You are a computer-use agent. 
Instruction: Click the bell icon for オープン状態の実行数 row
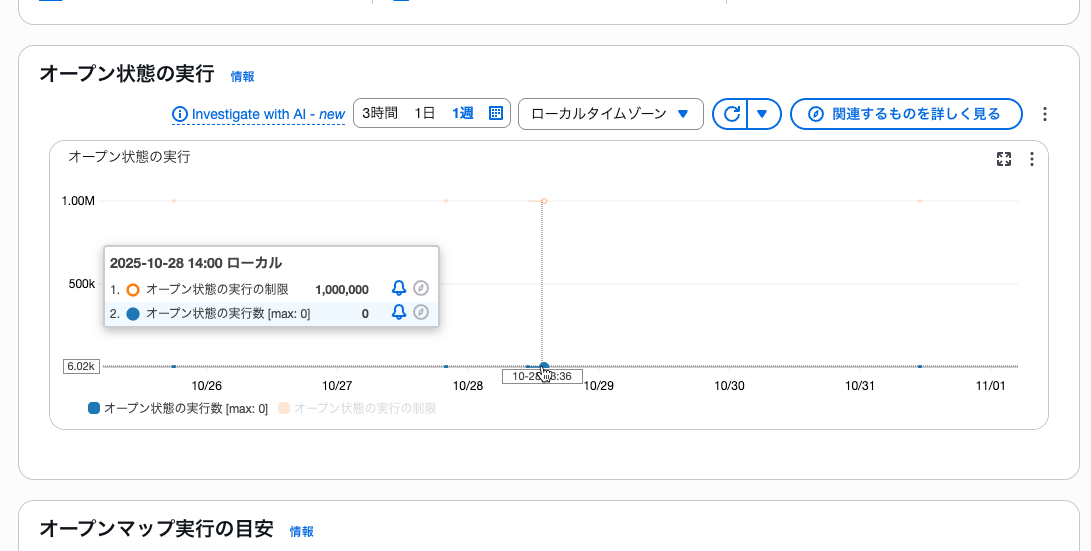point(398,313)
